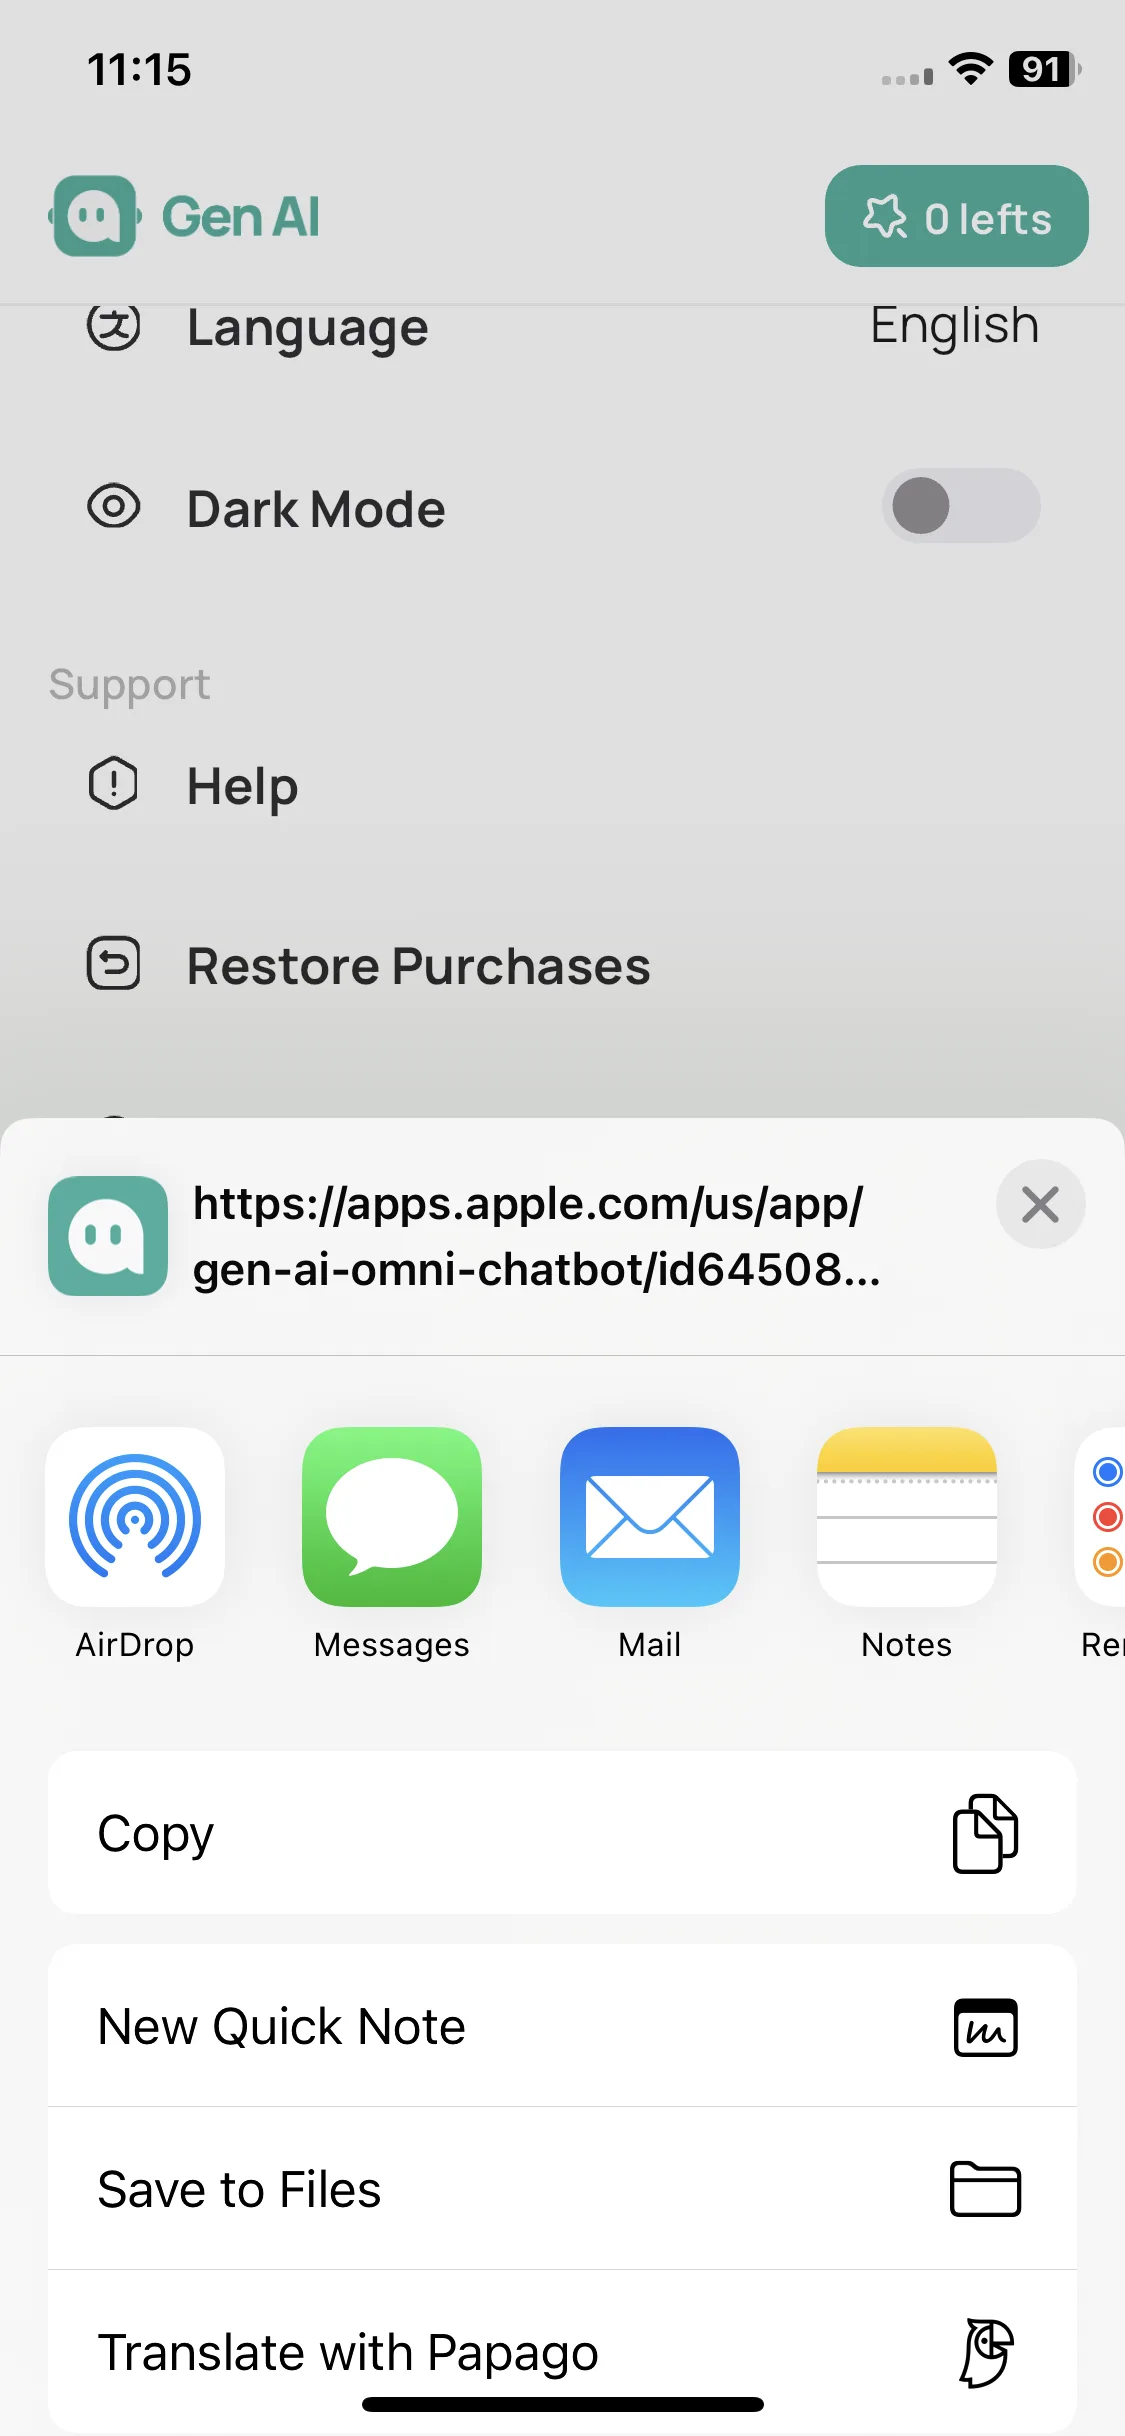
Task: Tap the Files folder icon
Action: tap(985, 2189)
